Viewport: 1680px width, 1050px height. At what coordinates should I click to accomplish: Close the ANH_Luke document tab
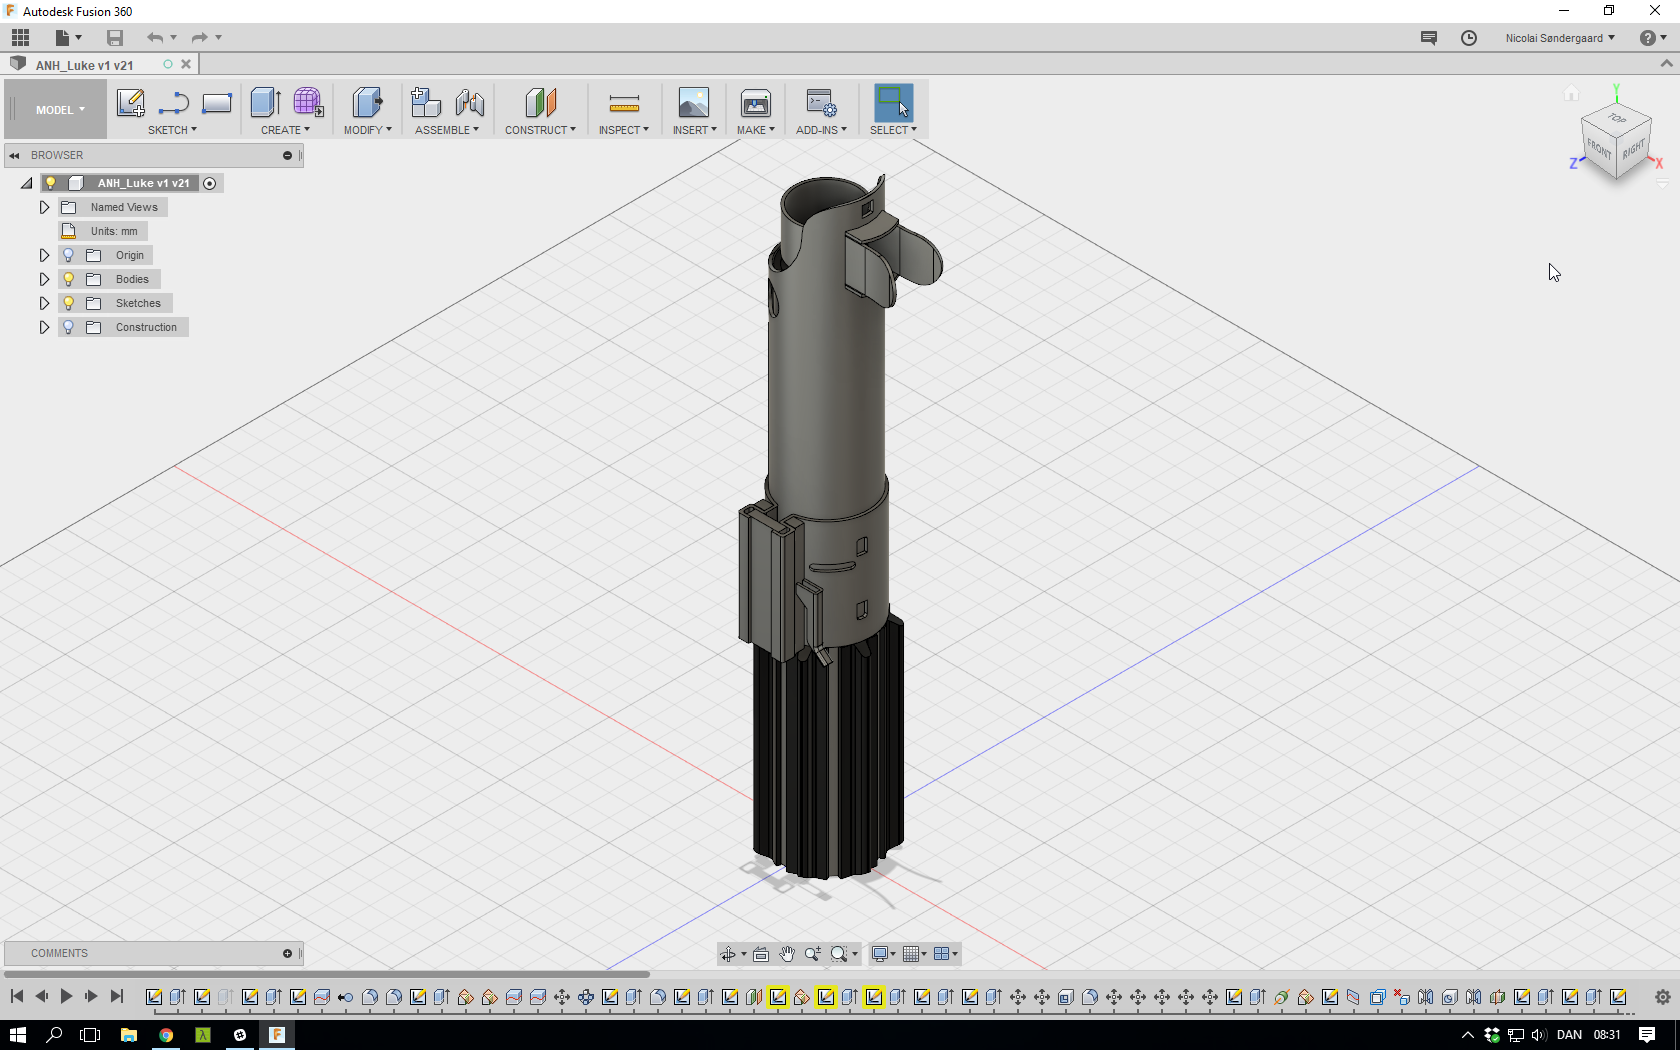pyautogui.click(x=186, y=64)
